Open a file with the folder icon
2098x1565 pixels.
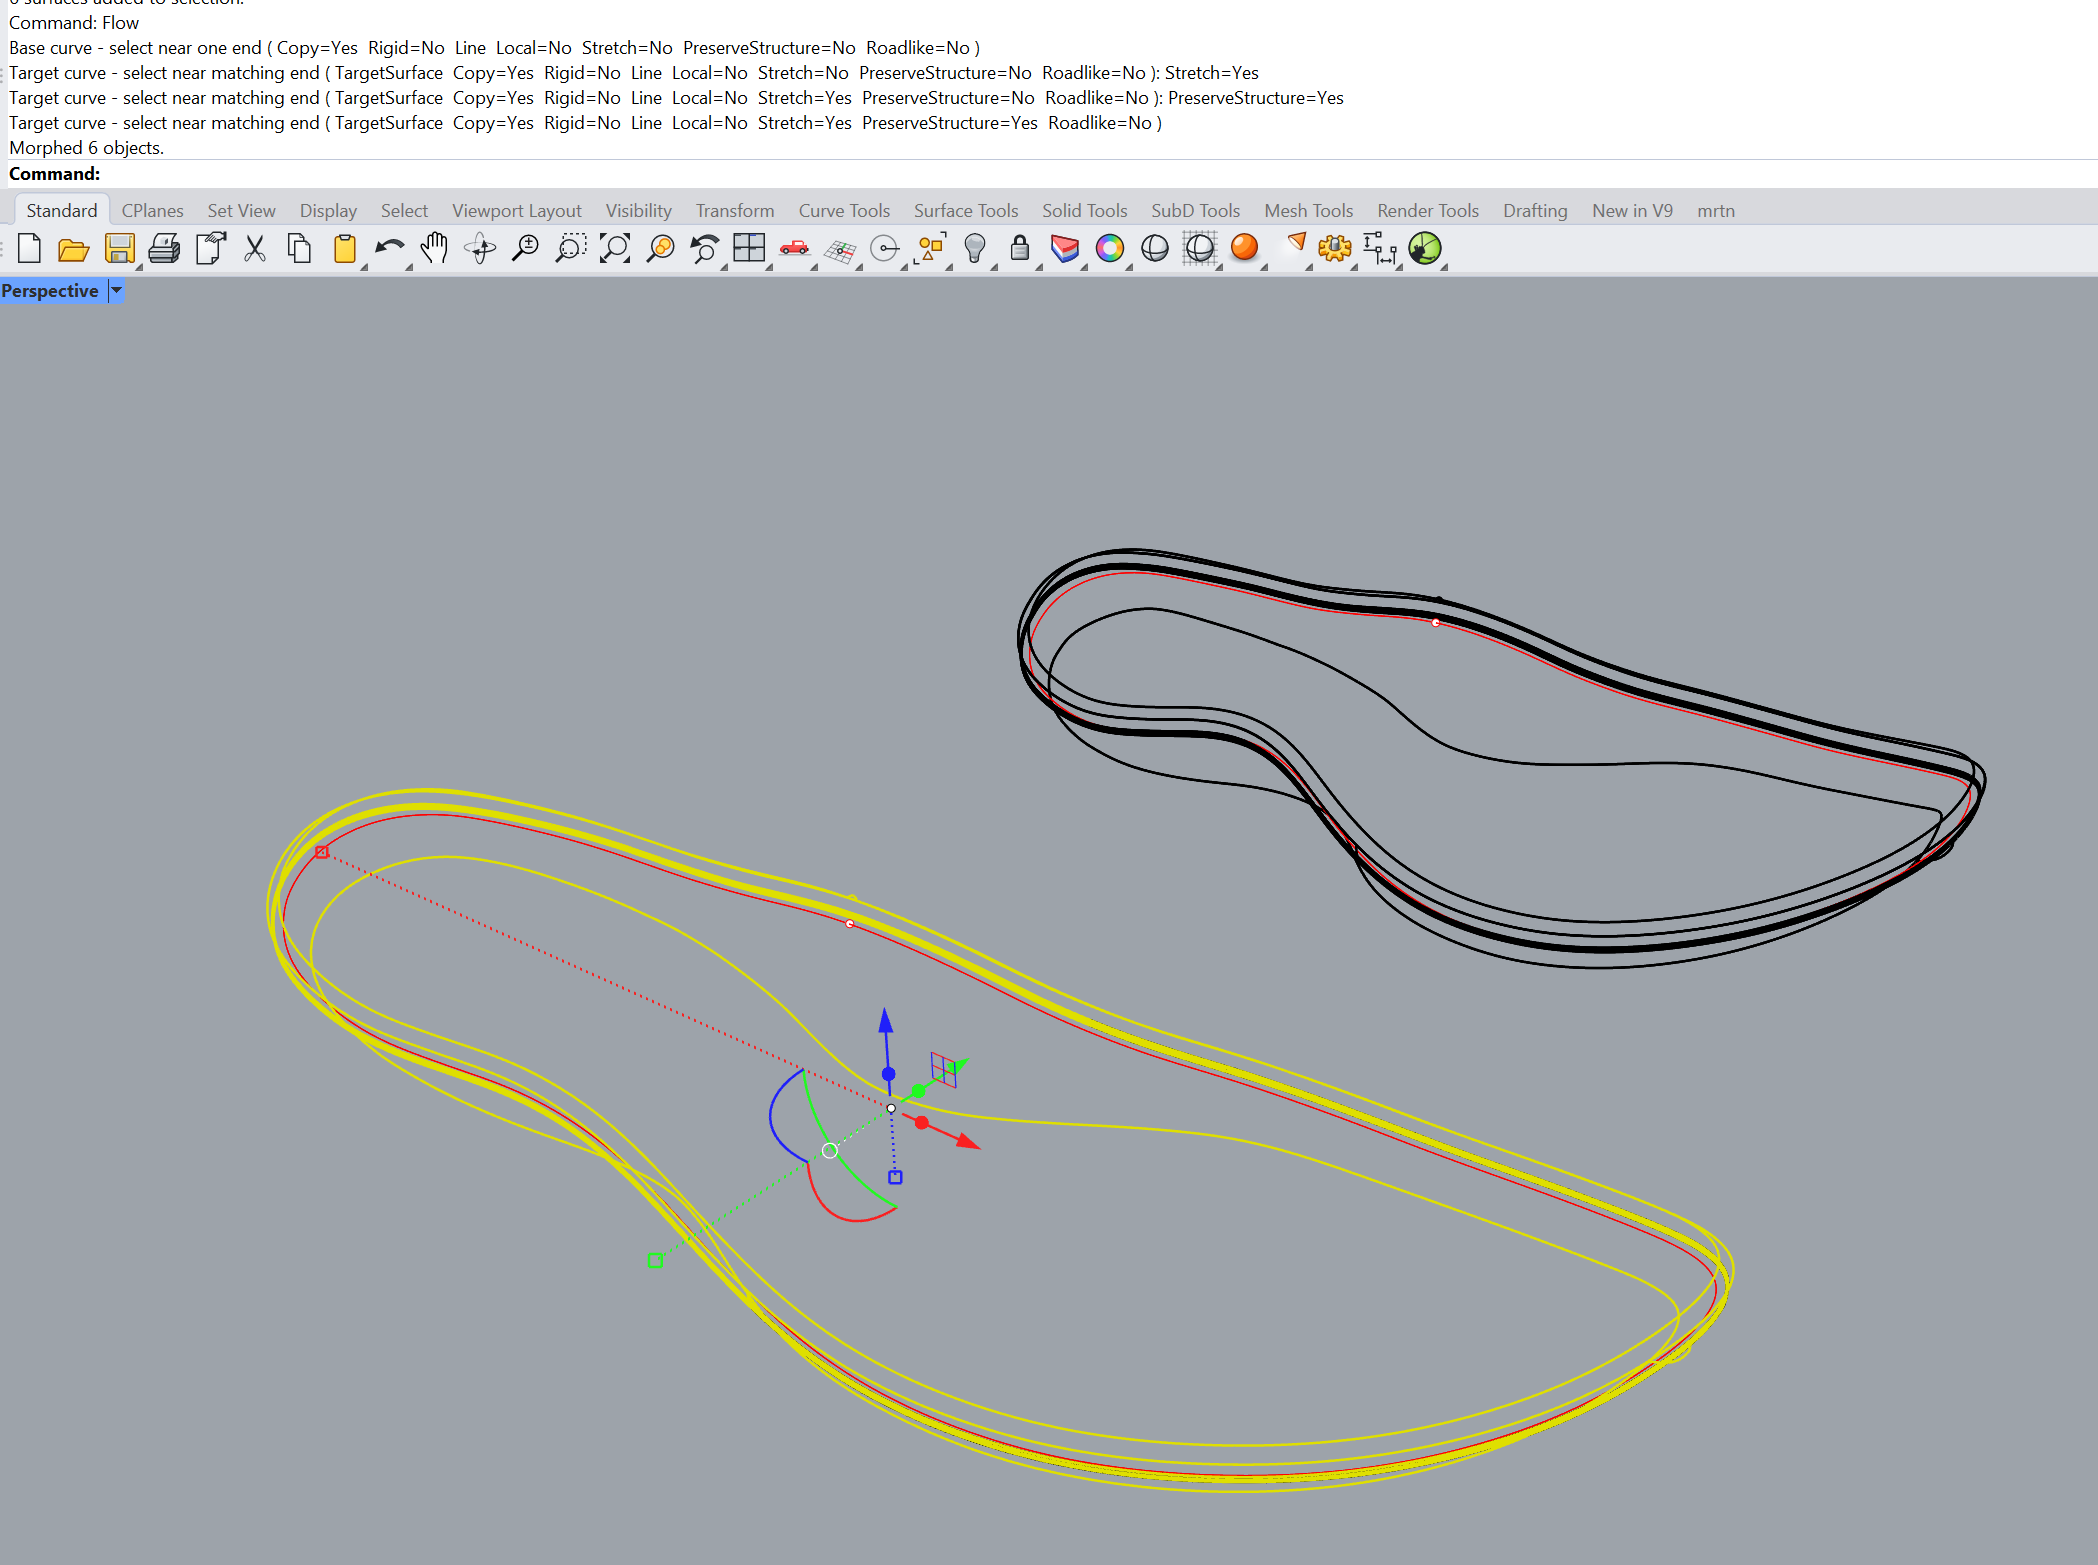coord(73,248)
